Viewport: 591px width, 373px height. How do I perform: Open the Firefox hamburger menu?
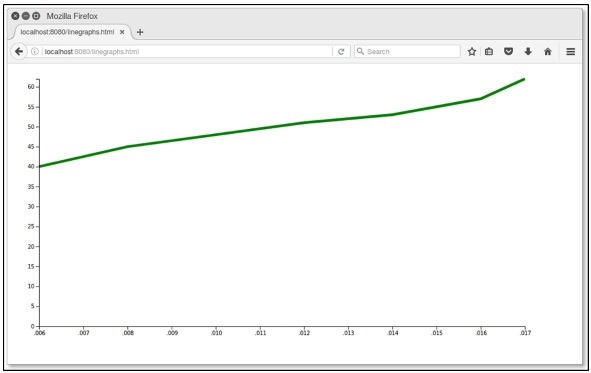[570, 52]
